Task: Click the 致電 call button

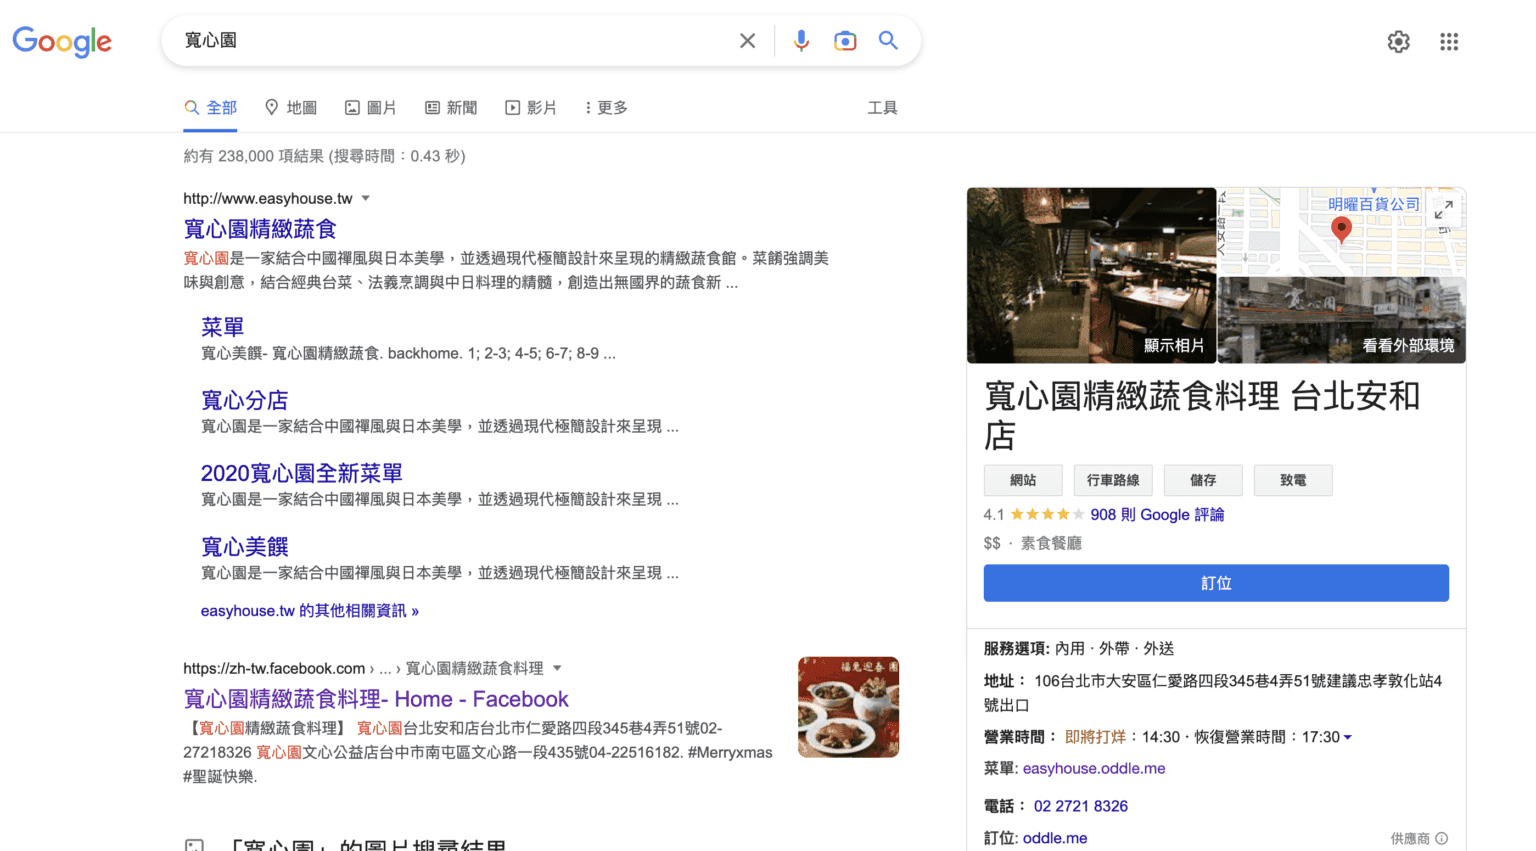Action: tap(1293, 480)
